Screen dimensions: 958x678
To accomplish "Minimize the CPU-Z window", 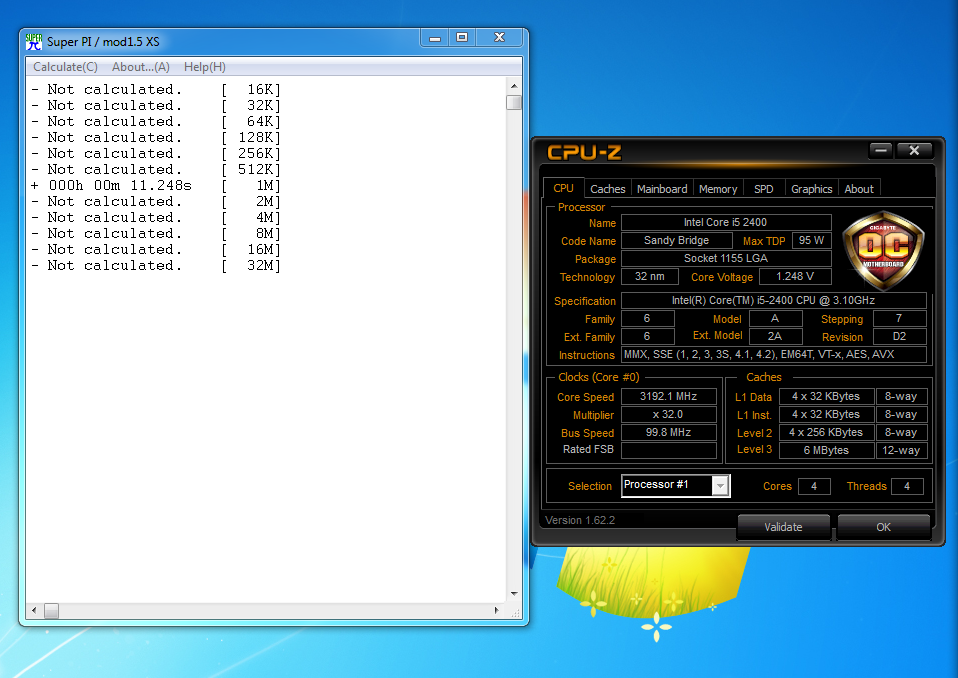I will point(881,150).
